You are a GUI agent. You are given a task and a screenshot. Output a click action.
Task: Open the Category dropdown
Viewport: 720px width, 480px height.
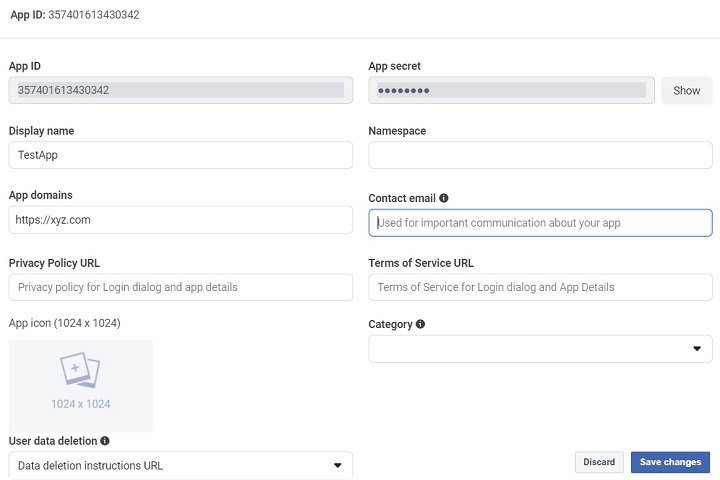click(x=540, y=349)
